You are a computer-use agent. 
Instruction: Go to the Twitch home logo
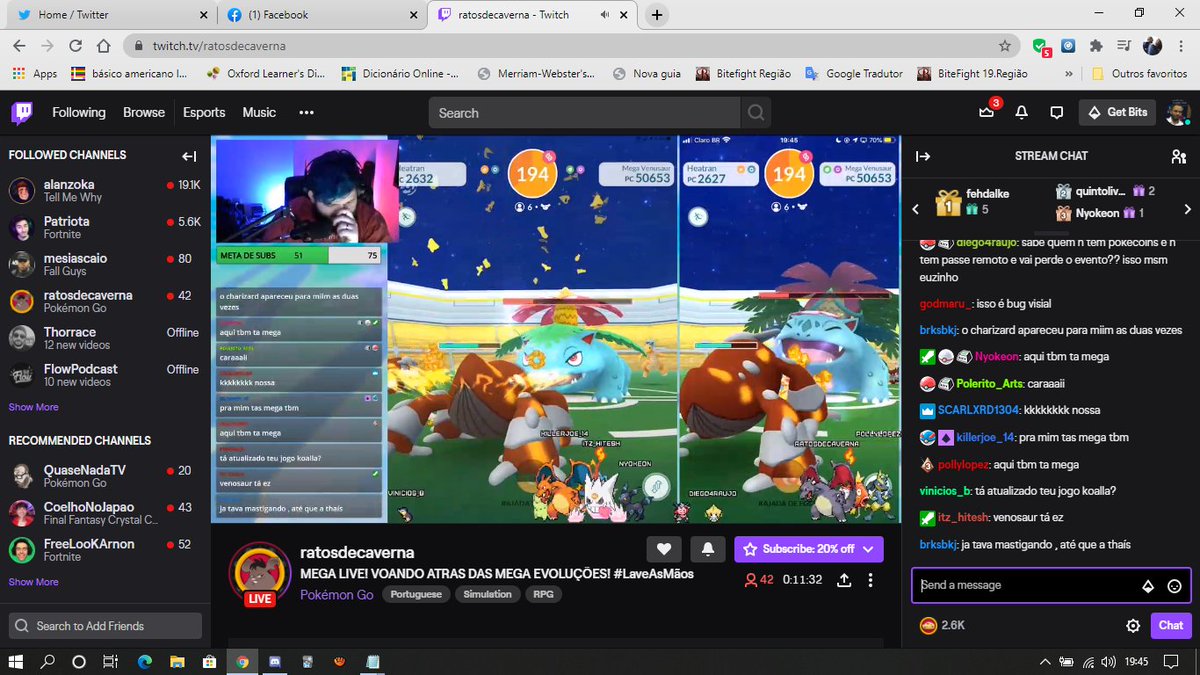21,113
